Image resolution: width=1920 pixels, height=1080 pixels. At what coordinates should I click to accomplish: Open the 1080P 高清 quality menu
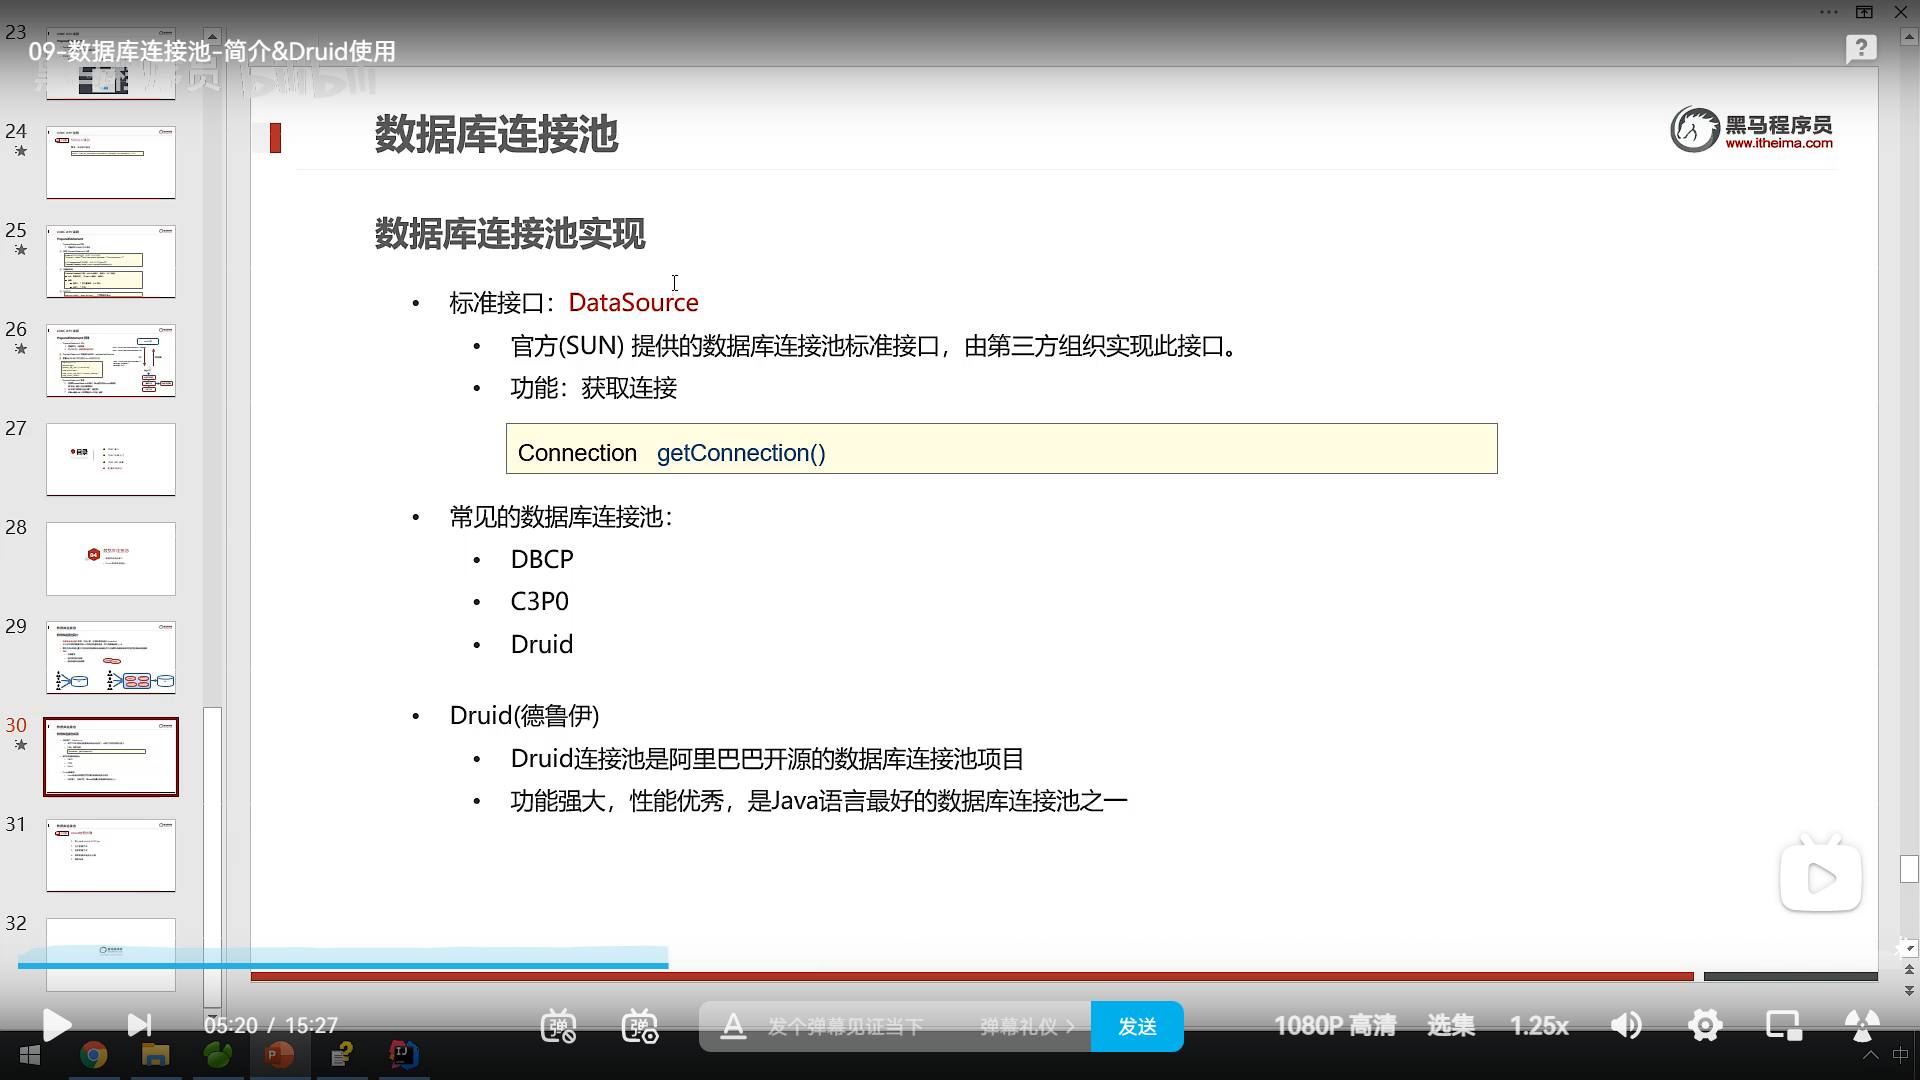pos(1334,1026)
